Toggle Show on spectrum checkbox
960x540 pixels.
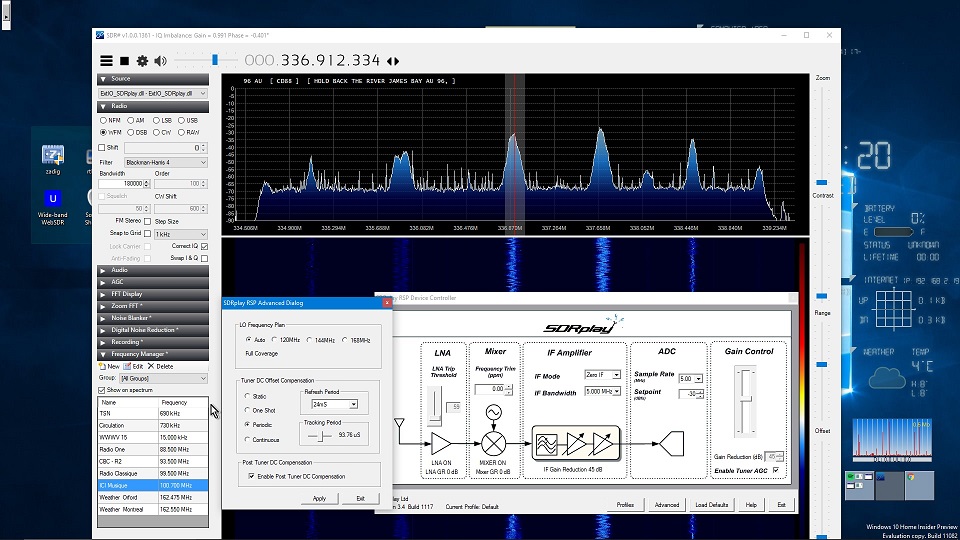[102, 390]
